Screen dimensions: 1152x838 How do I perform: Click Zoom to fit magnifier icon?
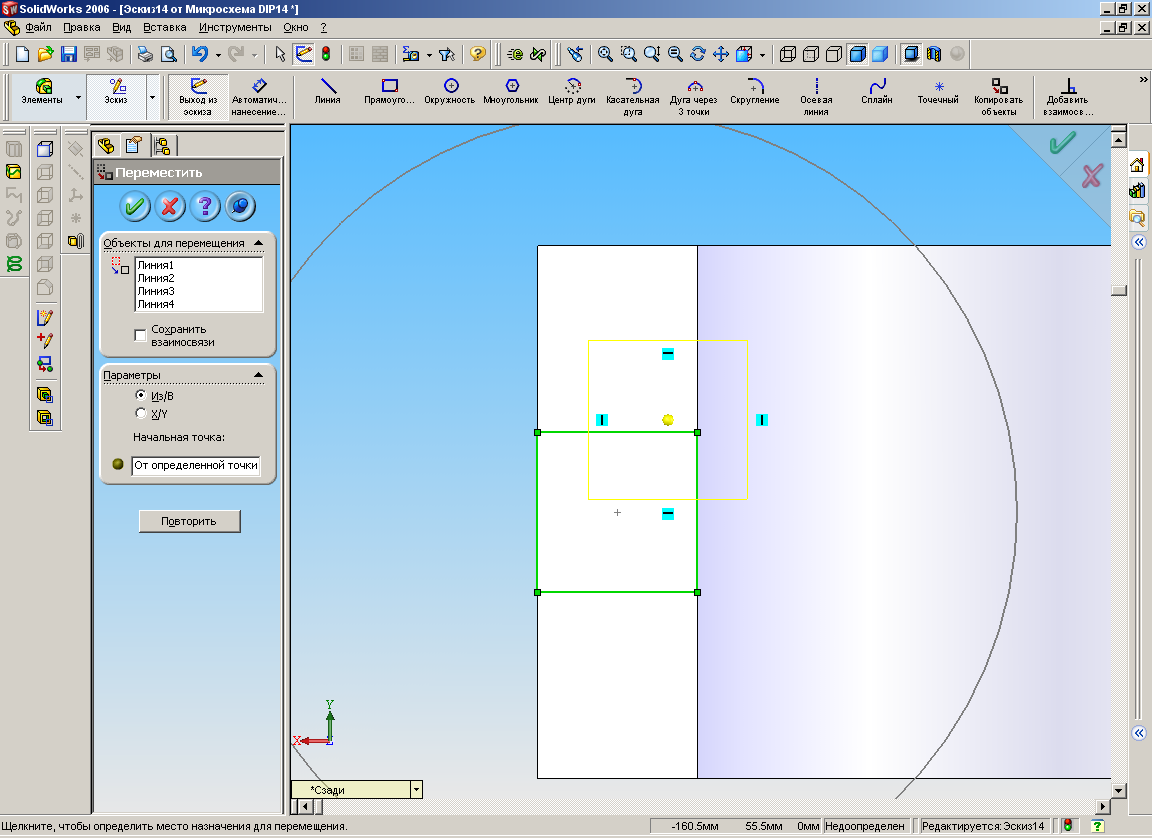point(605,54)
